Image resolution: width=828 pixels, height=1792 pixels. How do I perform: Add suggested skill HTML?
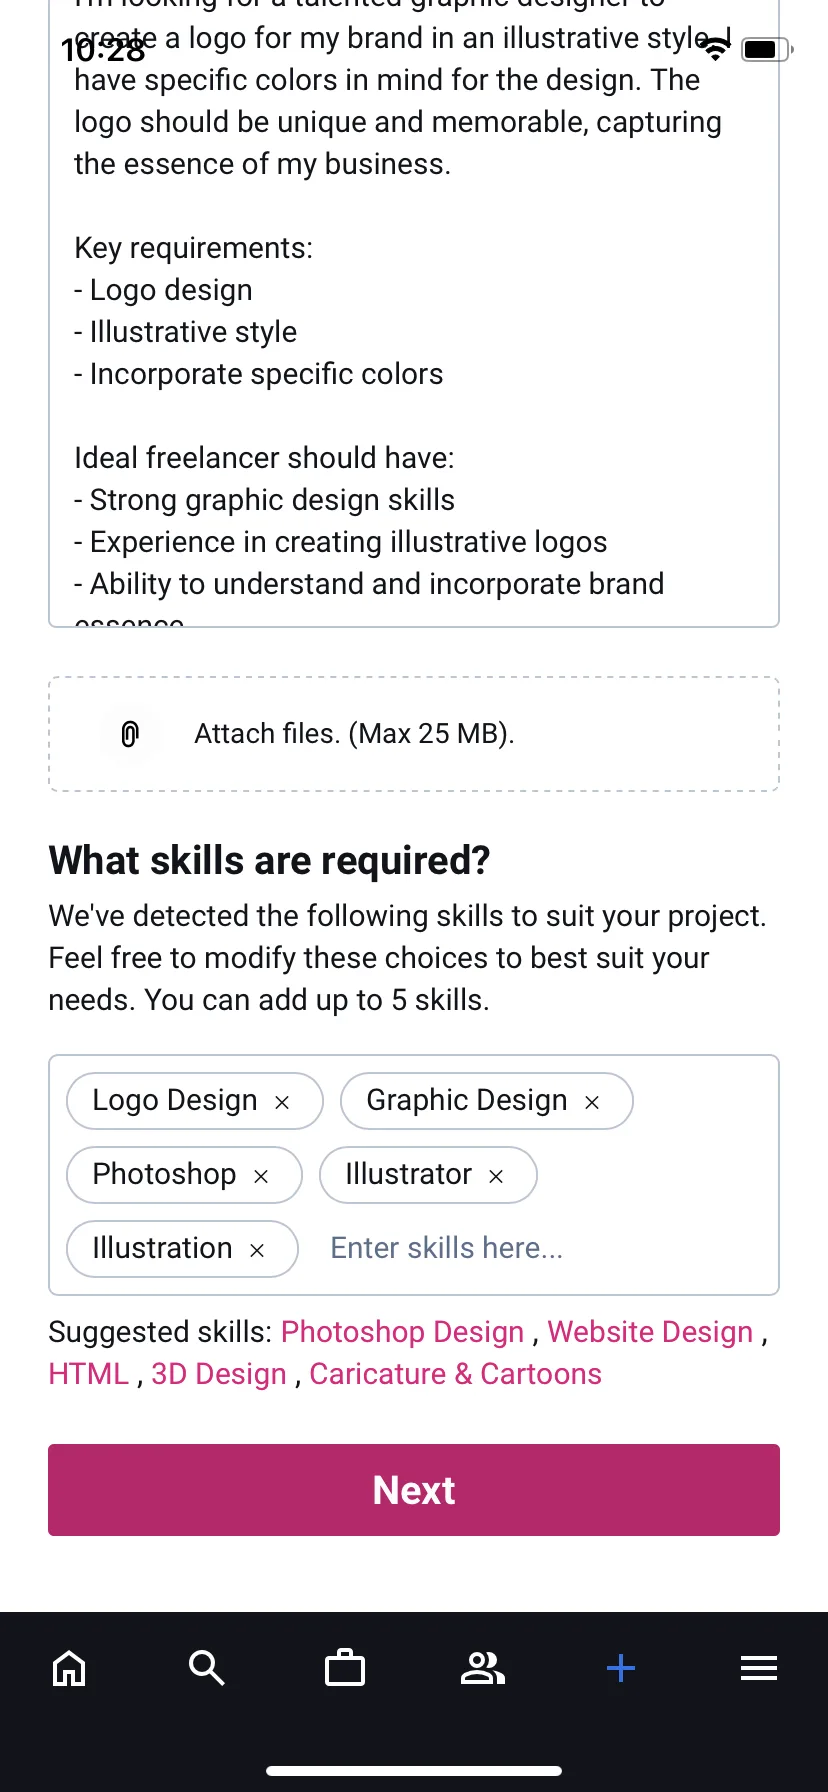(89, 1374)
